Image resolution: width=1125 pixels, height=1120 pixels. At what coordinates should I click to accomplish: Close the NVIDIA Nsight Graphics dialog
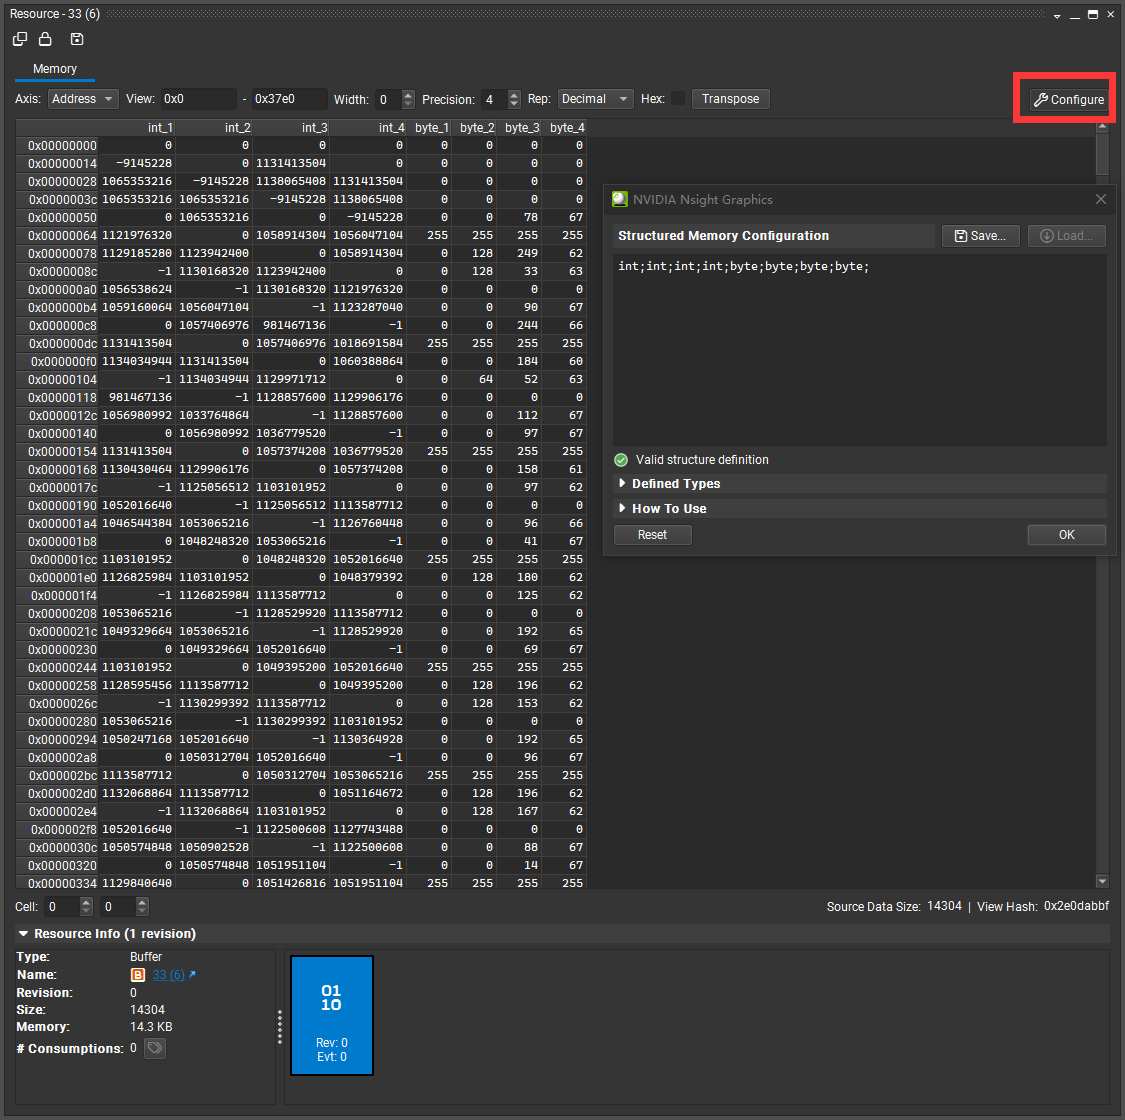pos(1101,199)
